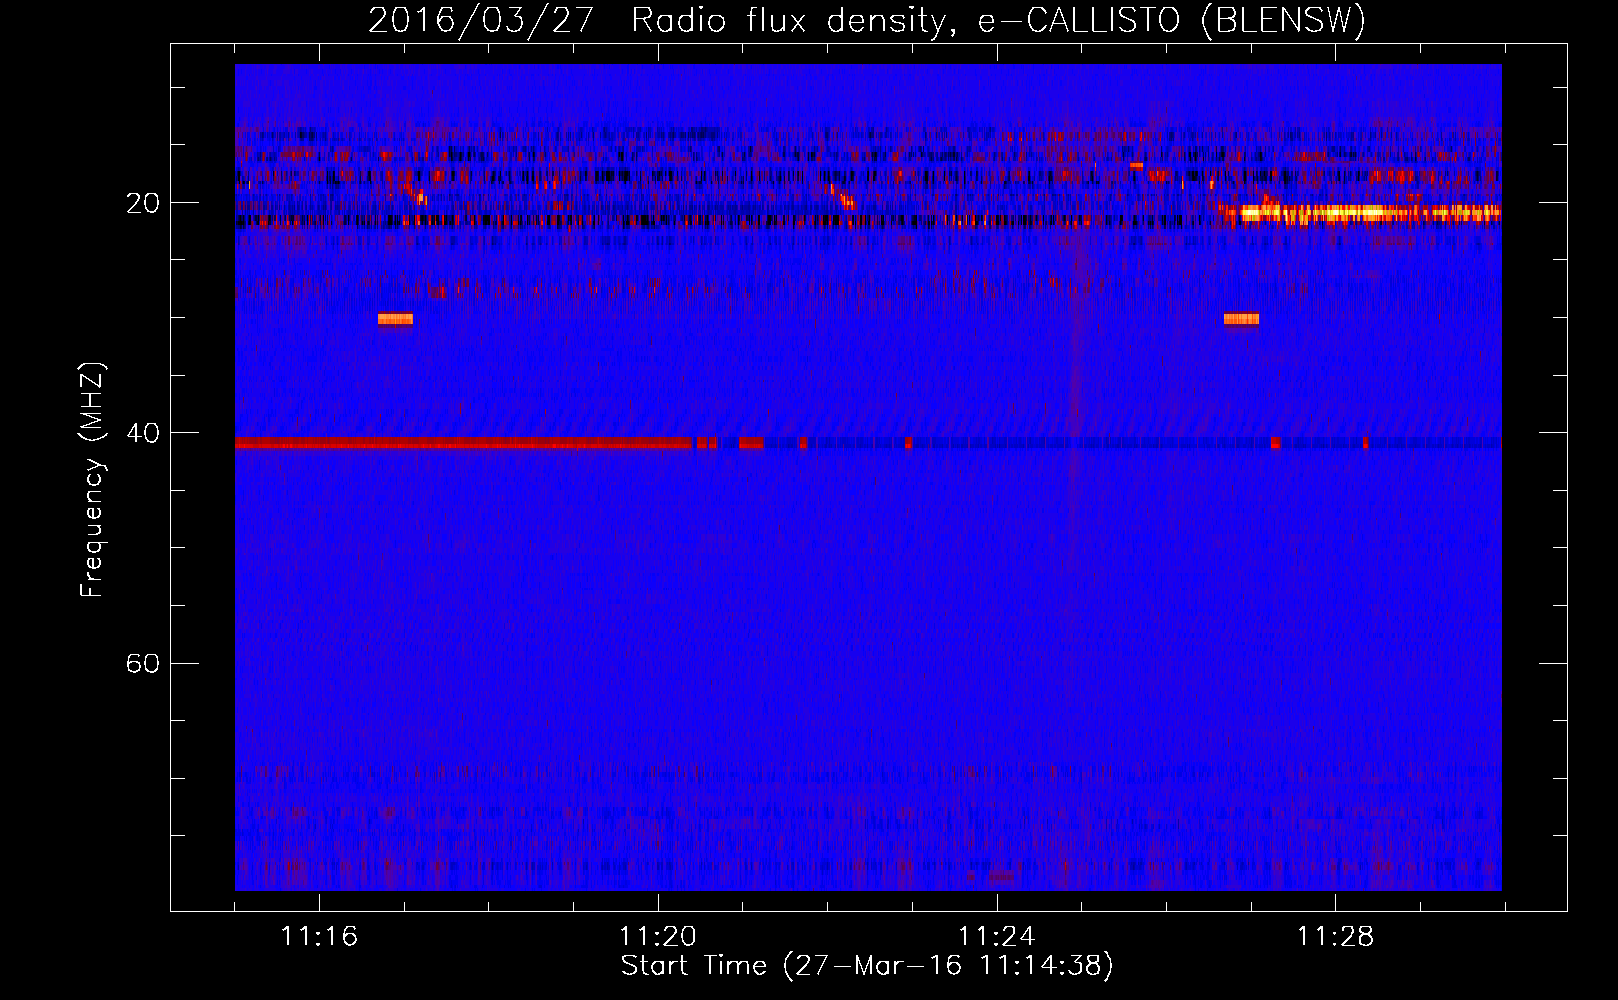Click the 11:20 time axis label
1618x1000 pixels.
pos(658,936)
